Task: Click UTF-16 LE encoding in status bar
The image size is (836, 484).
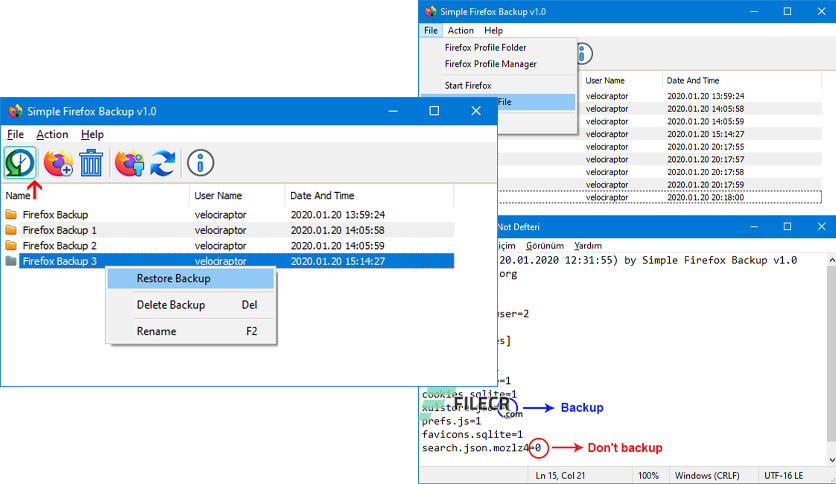Action: (783, 475)
